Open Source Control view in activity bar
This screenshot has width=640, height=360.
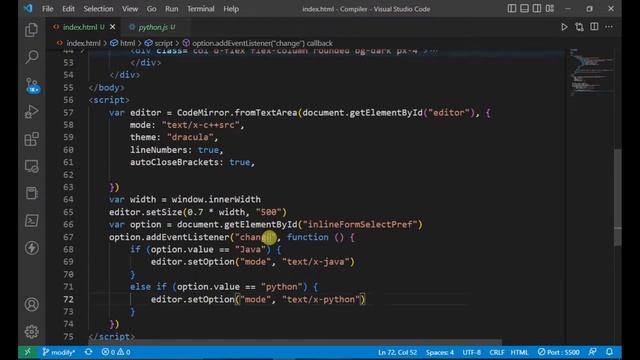tap(31, 85)
